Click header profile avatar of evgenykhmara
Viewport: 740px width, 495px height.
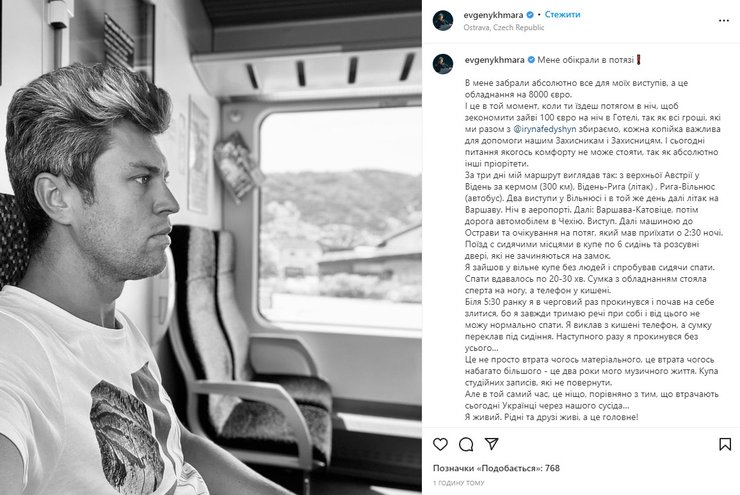443,21
